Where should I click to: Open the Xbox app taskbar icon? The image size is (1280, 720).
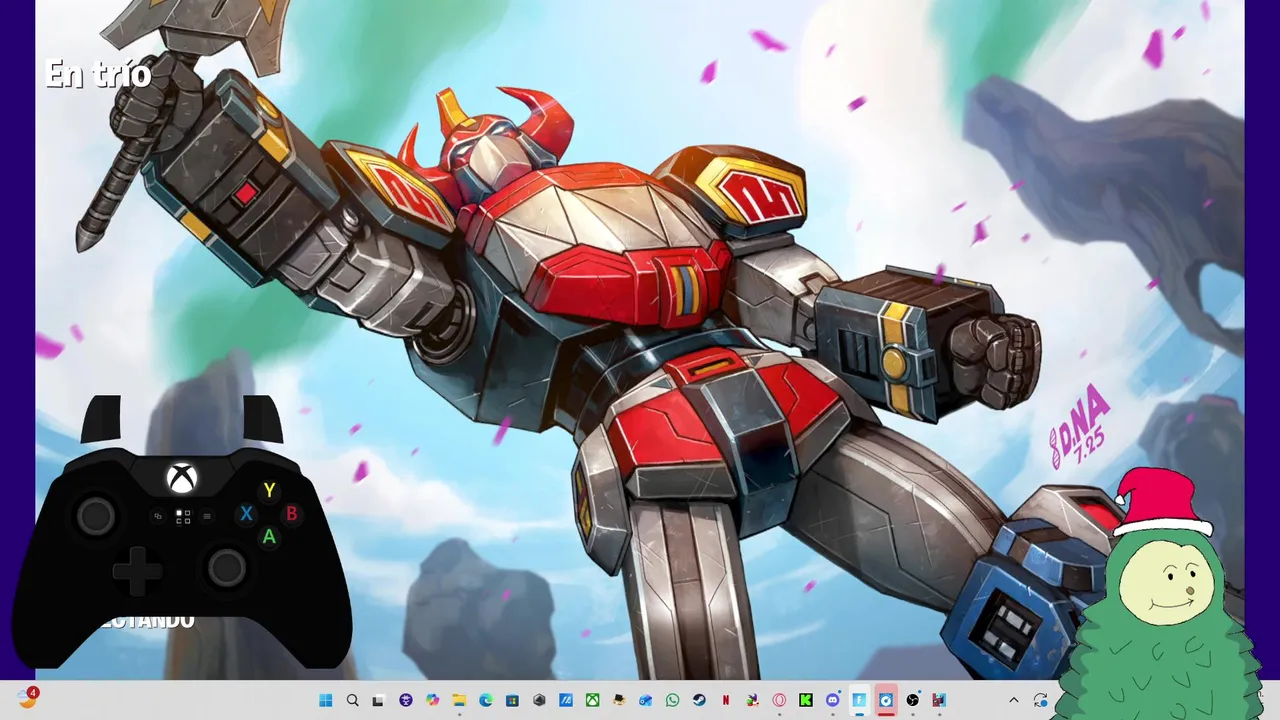point(592,700)
